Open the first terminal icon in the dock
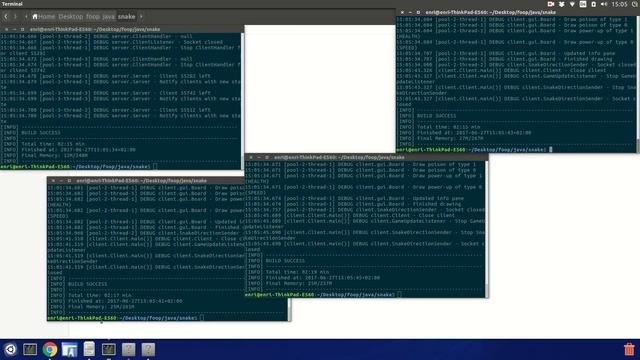 [30, 349]
